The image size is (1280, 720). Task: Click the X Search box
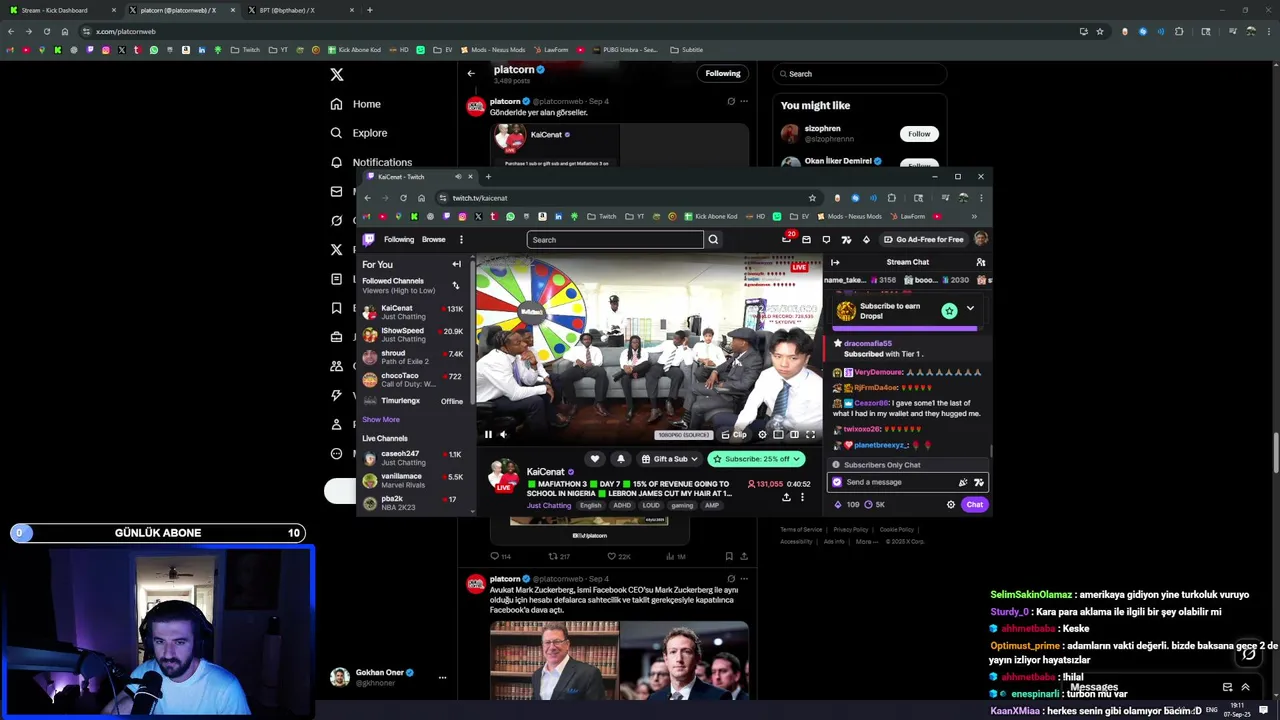860,74
